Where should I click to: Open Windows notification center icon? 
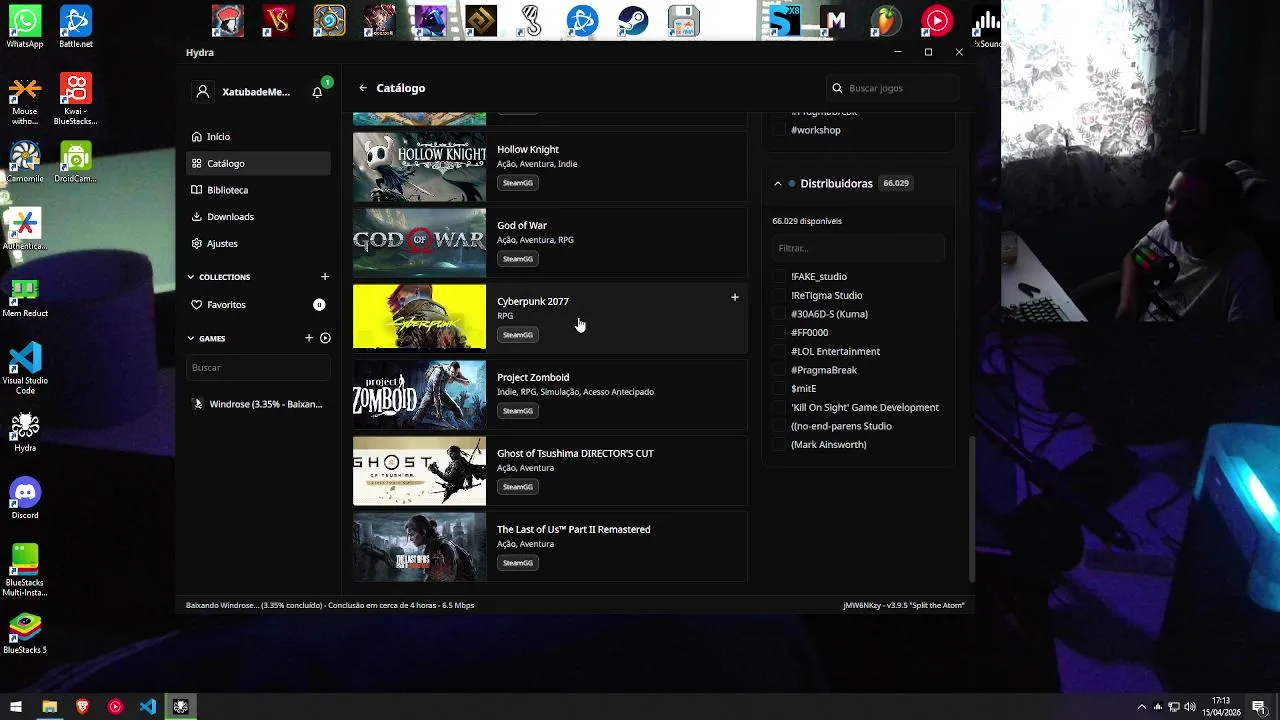point(1259,707)
